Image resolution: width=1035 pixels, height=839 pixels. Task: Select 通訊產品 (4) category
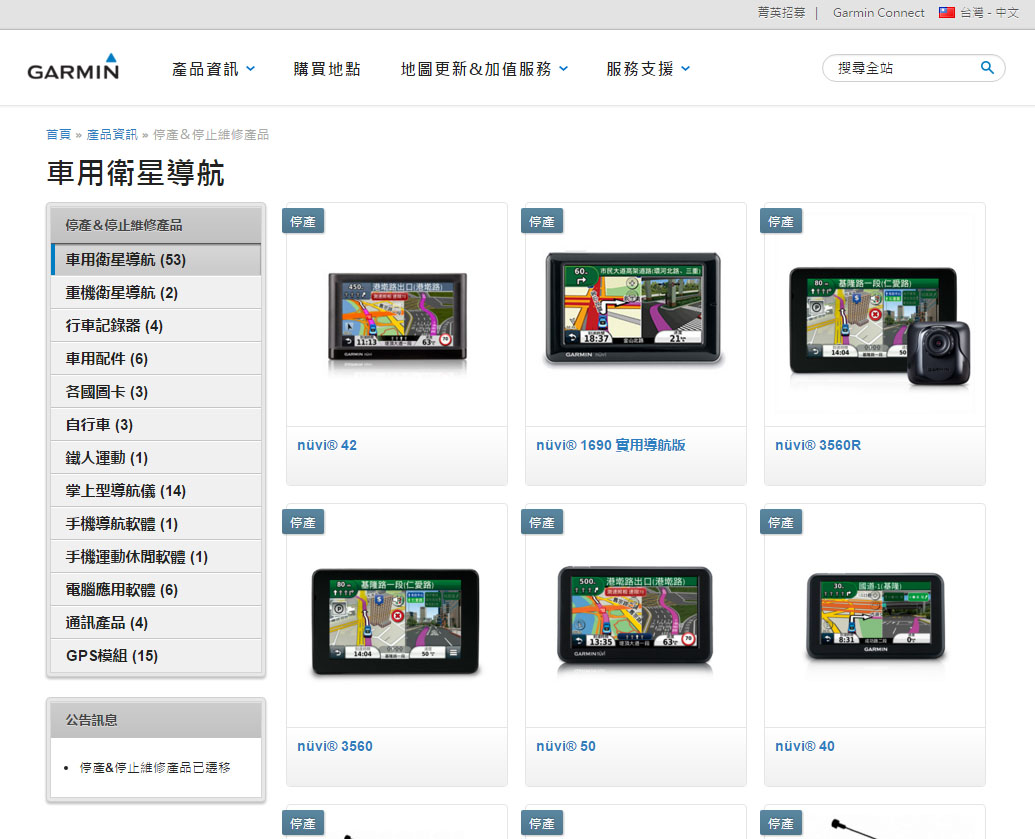point(156,622)
